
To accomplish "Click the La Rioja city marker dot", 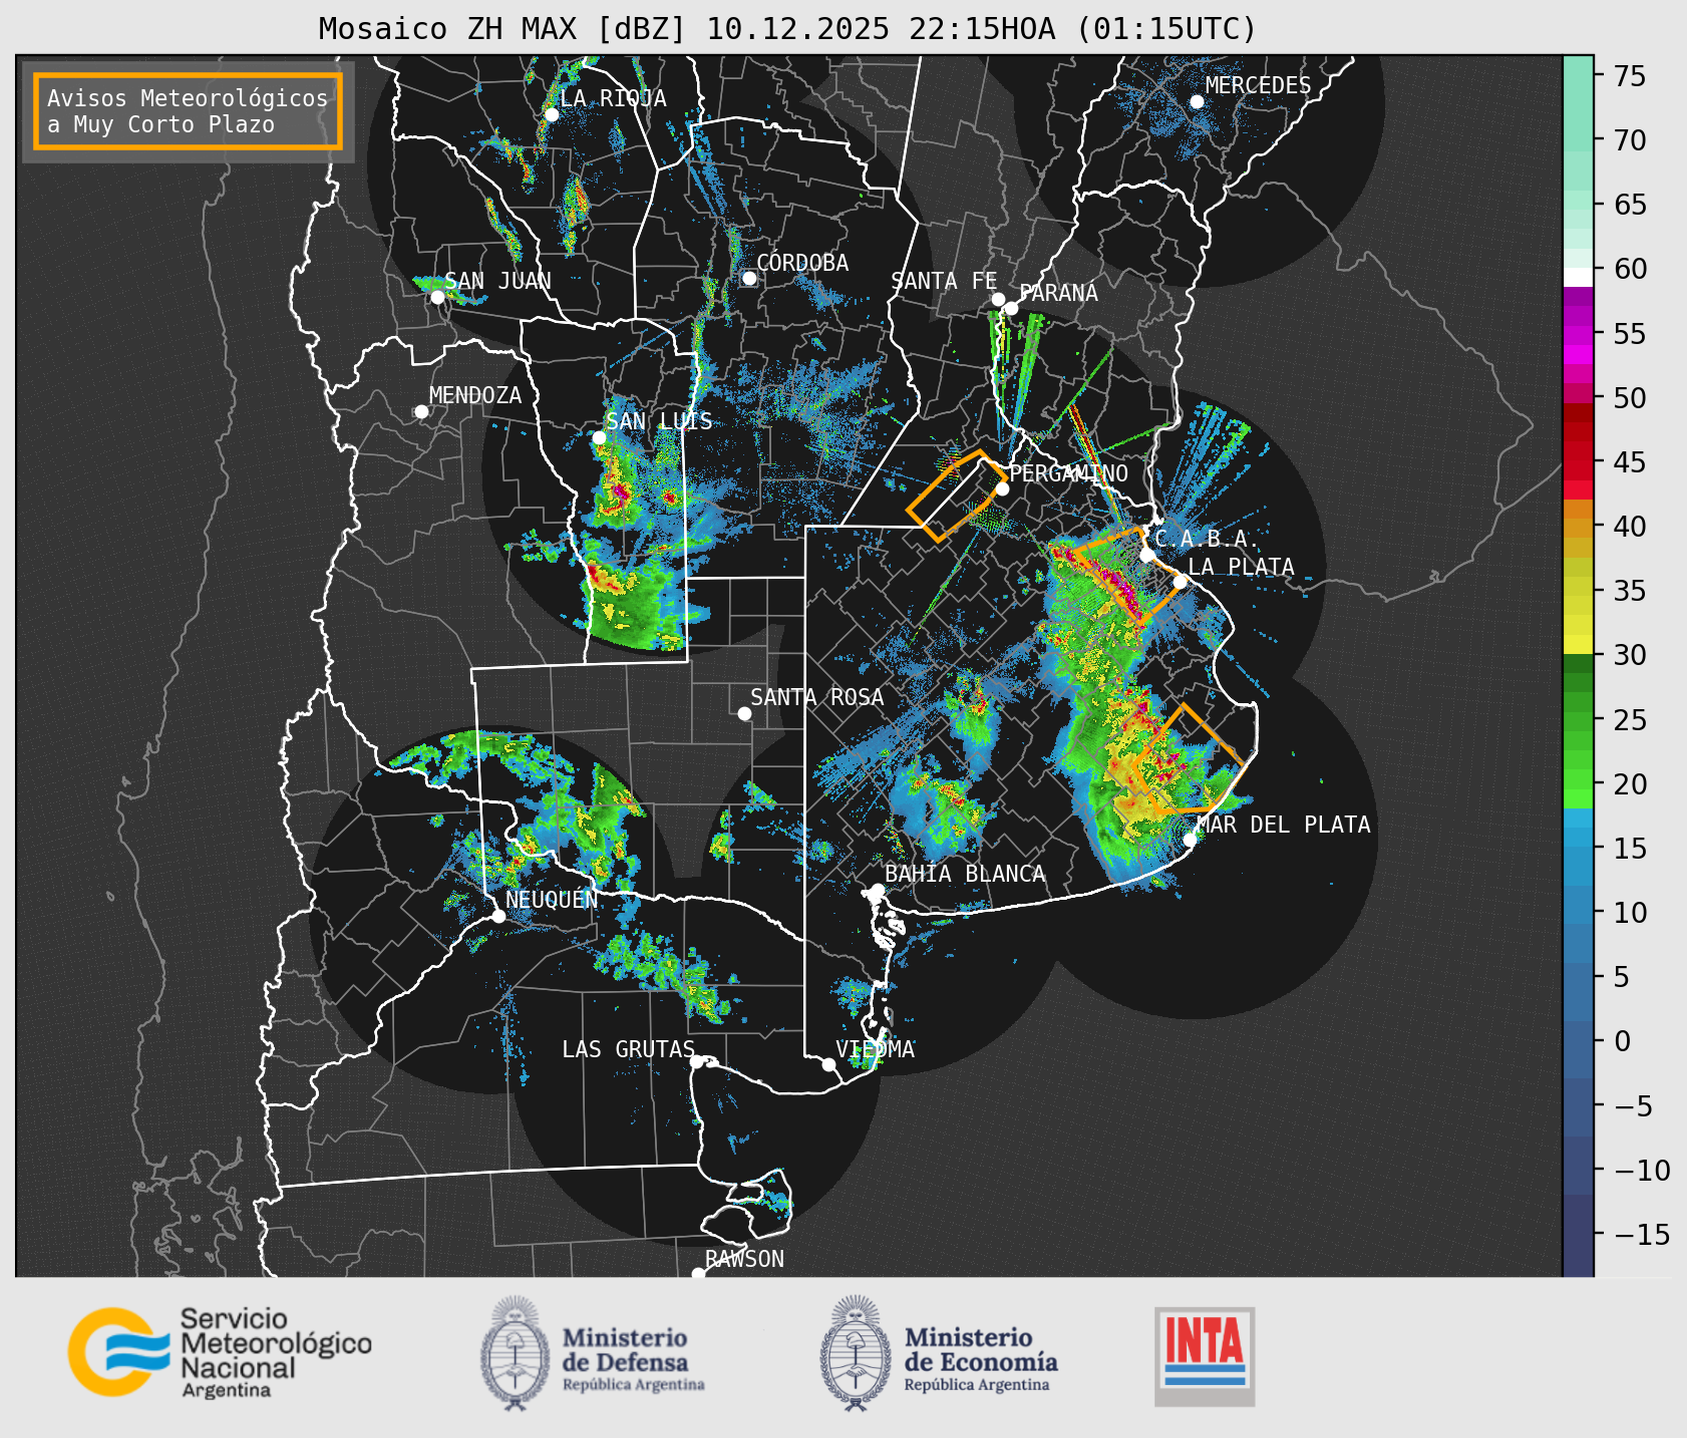I will 551,115.
